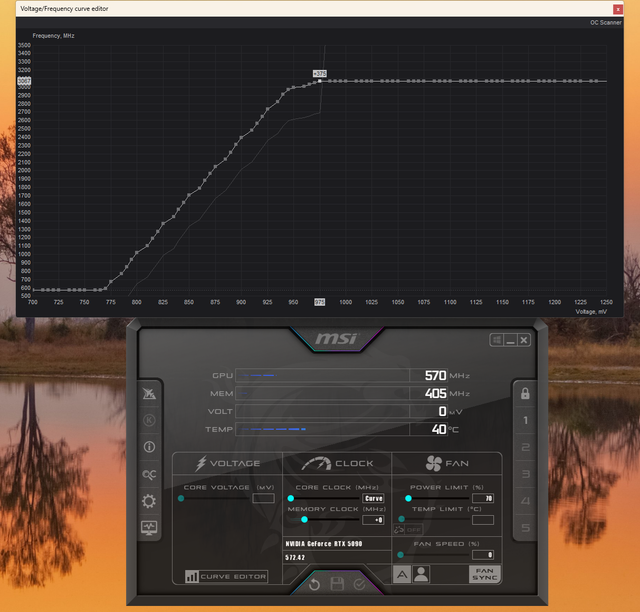Click the memory clock slider handle
The height and width of the screenshot is (612, 640).
(x=304, y=520)
